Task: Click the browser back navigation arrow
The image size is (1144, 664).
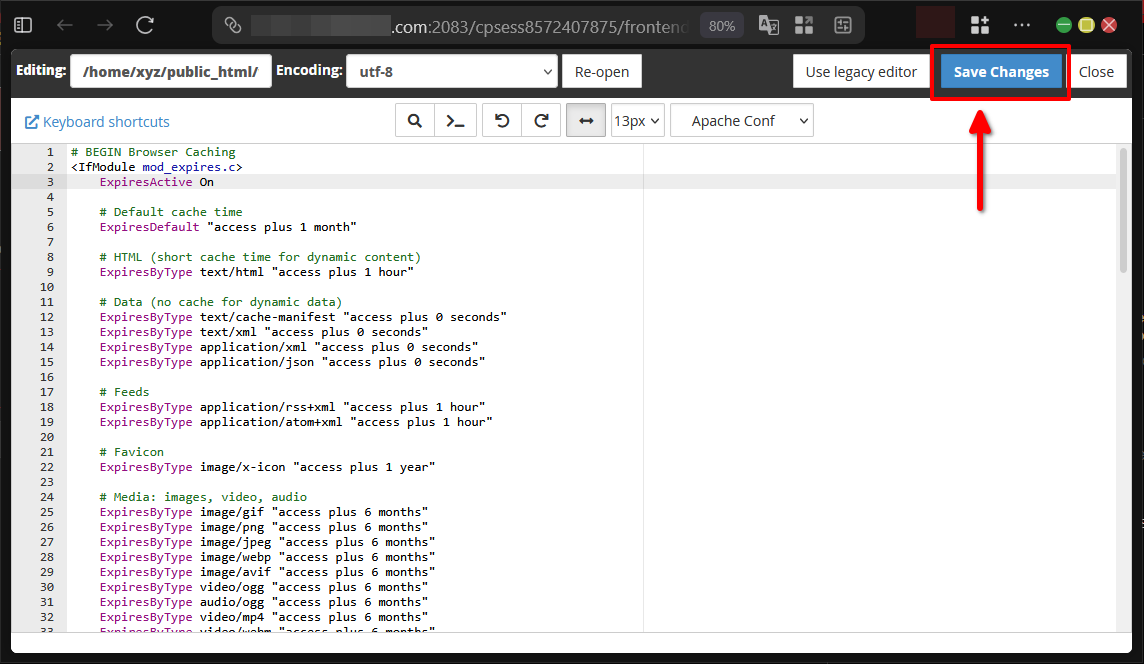Action: 64,24
